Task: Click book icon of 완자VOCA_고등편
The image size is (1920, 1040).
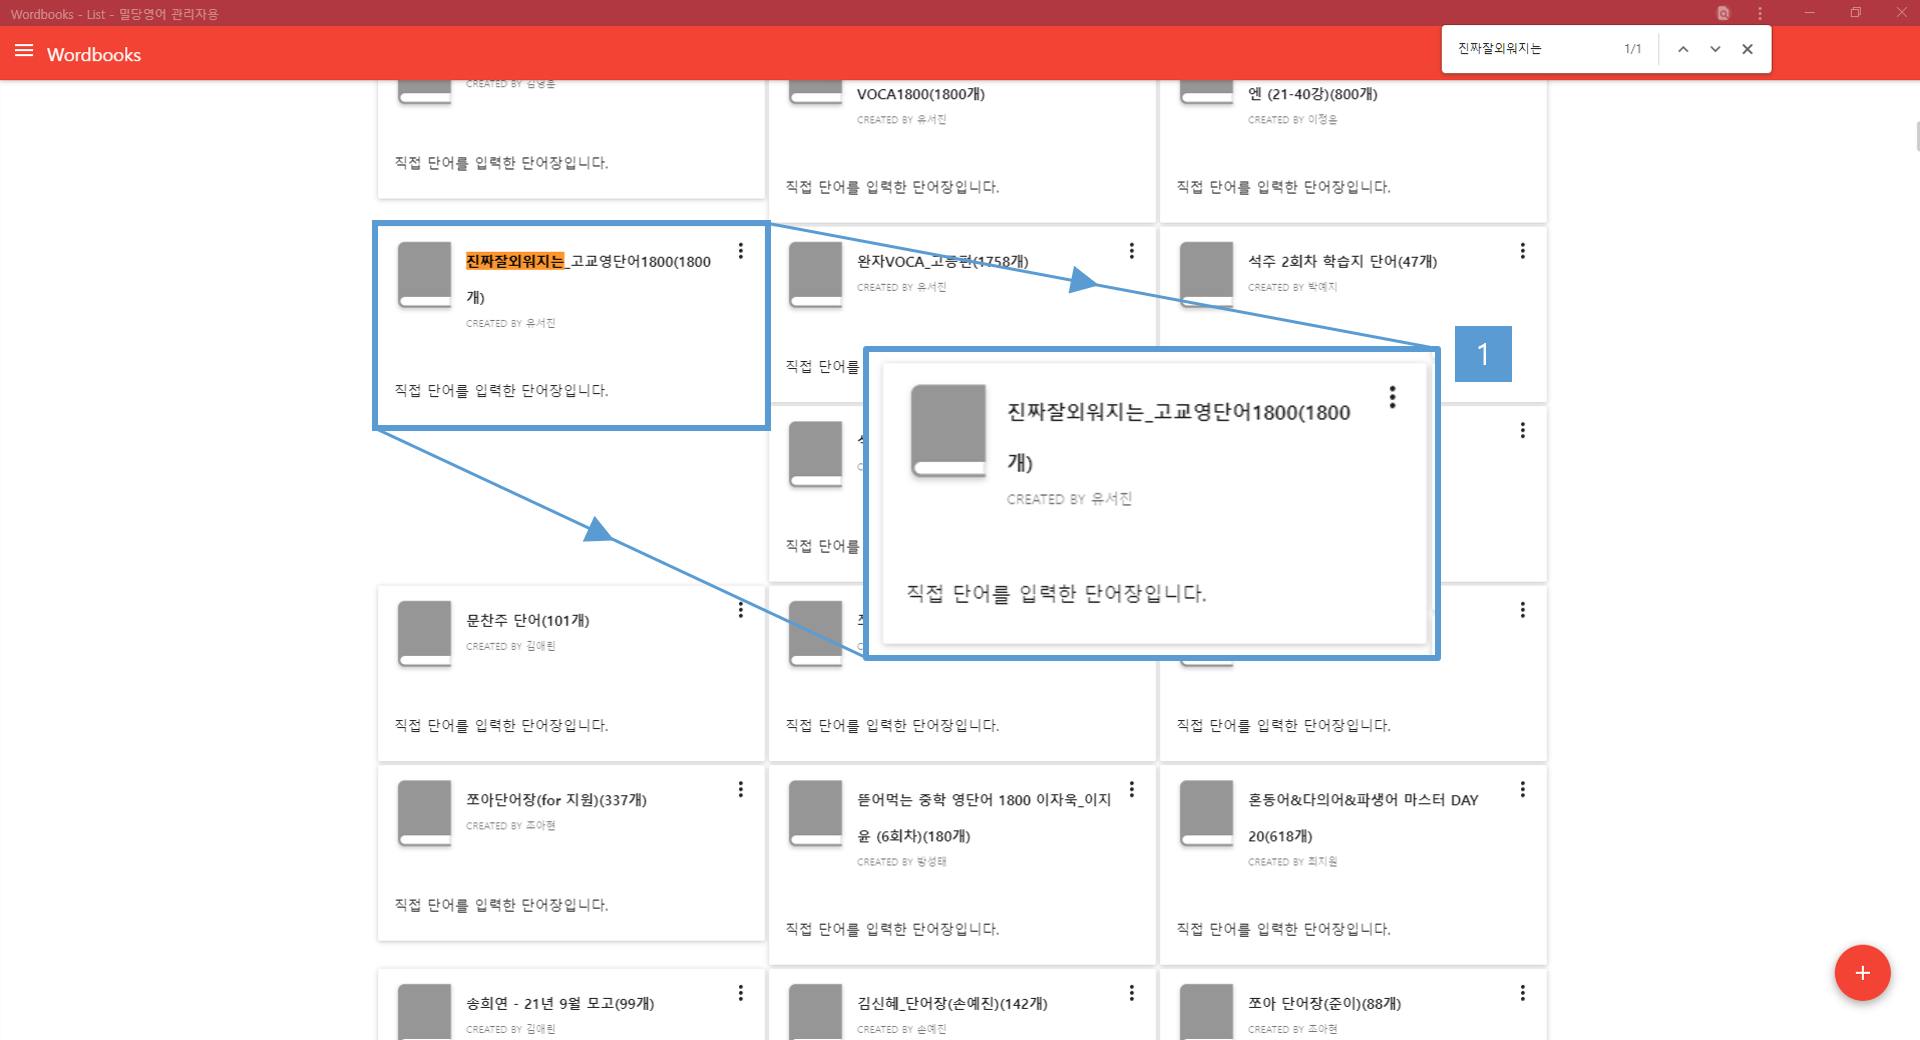Action: tap(815, 275)
